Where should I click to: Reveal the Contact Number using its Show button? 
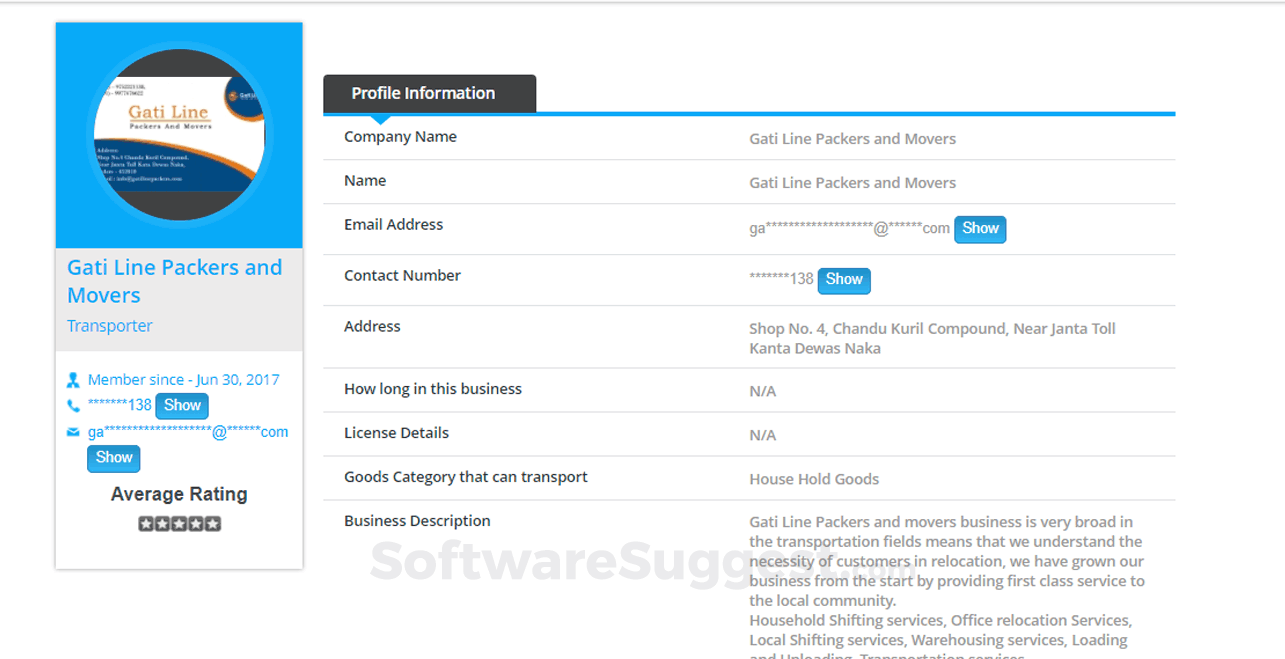click(x=843, y=280)
